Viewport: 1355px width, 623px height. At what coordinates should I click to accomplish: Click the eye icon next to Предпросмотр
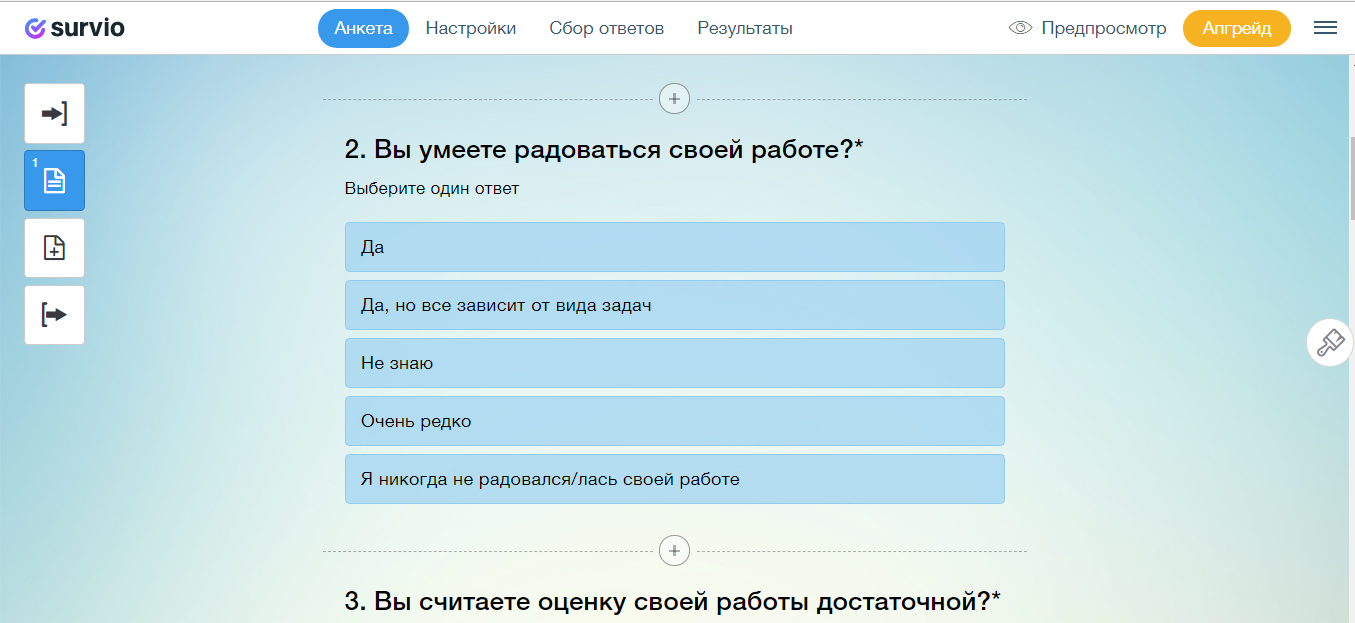click(x=1019, y=28)
